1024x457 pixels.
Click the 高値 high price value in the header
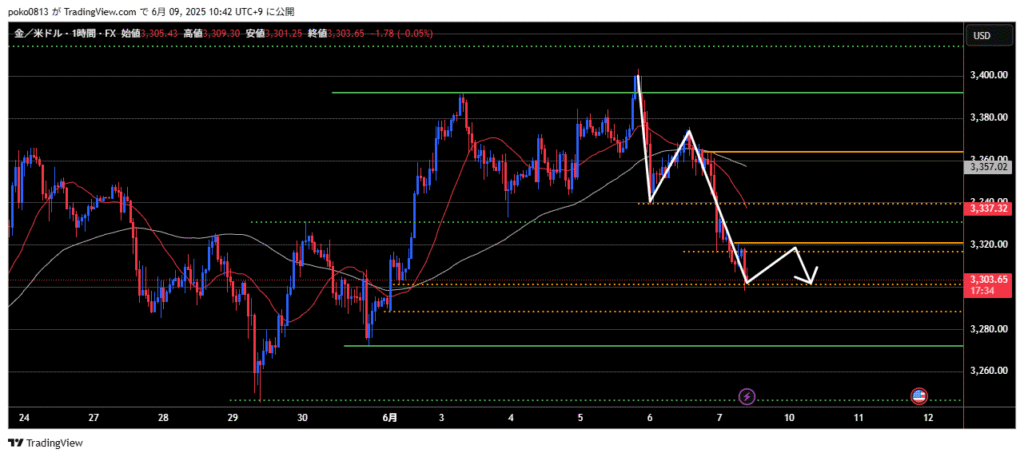(x=220, y=34)
